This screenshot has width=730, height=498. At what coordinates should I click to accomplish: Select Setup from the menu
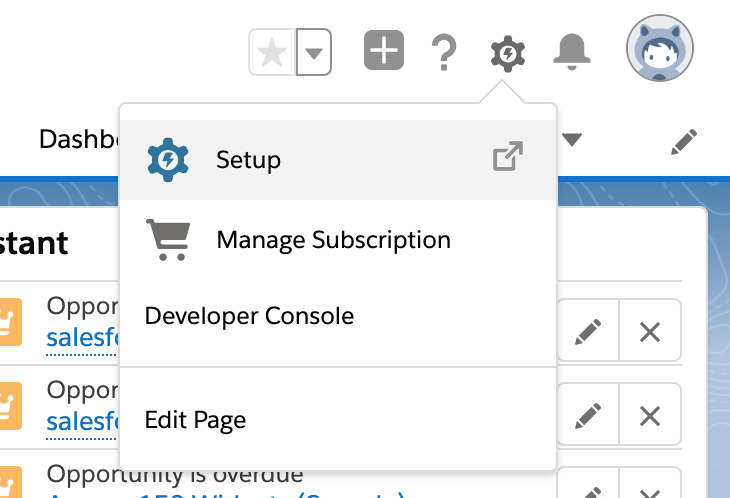pos(248,160)
